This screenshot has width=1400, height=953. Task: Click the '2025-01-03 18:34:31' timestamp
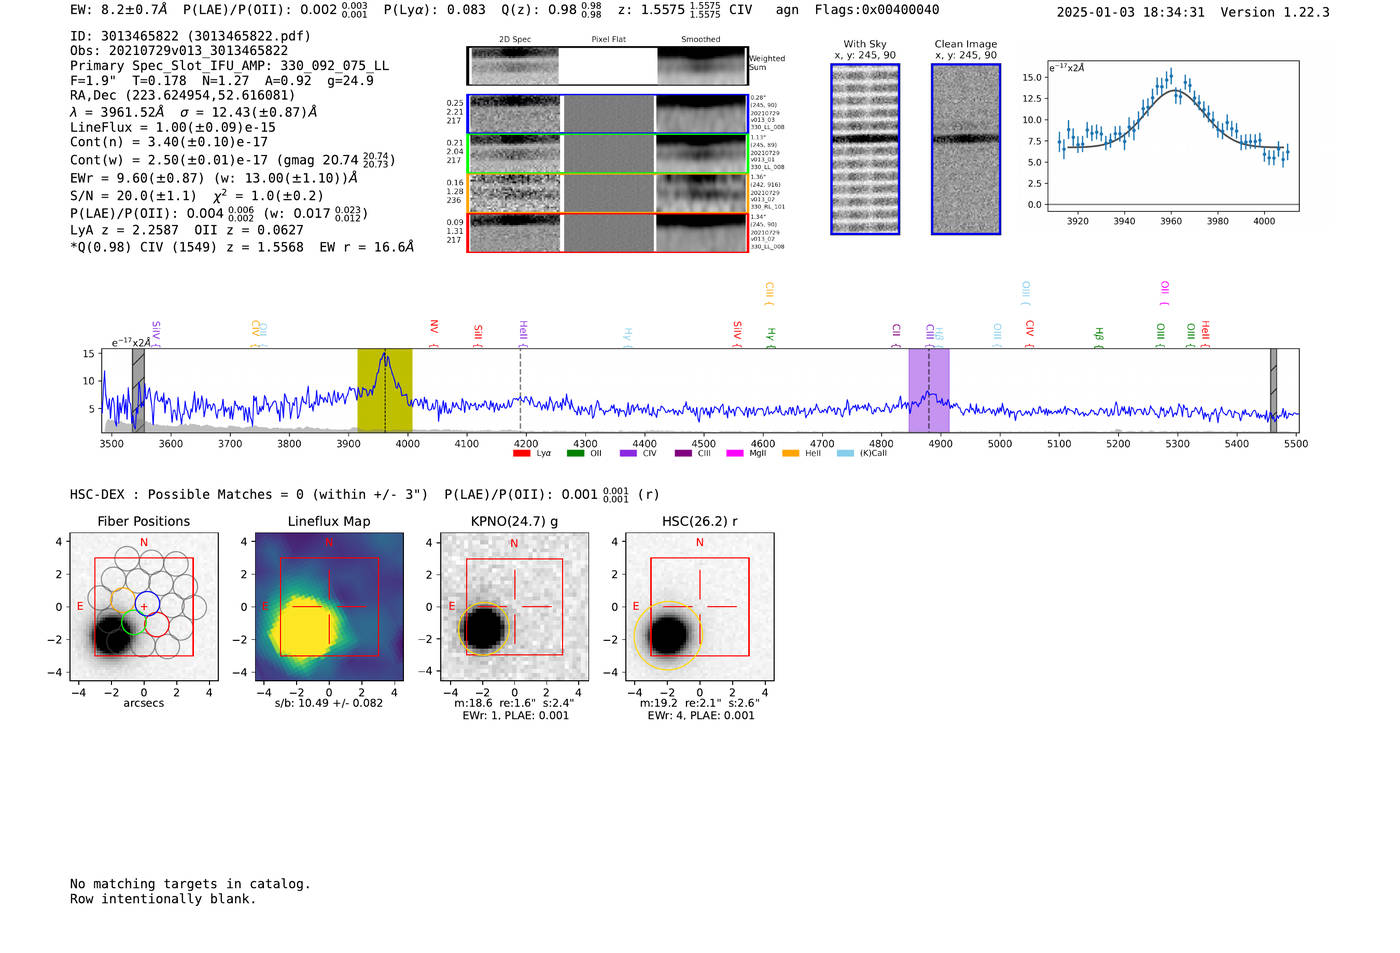click(1131, 12)
